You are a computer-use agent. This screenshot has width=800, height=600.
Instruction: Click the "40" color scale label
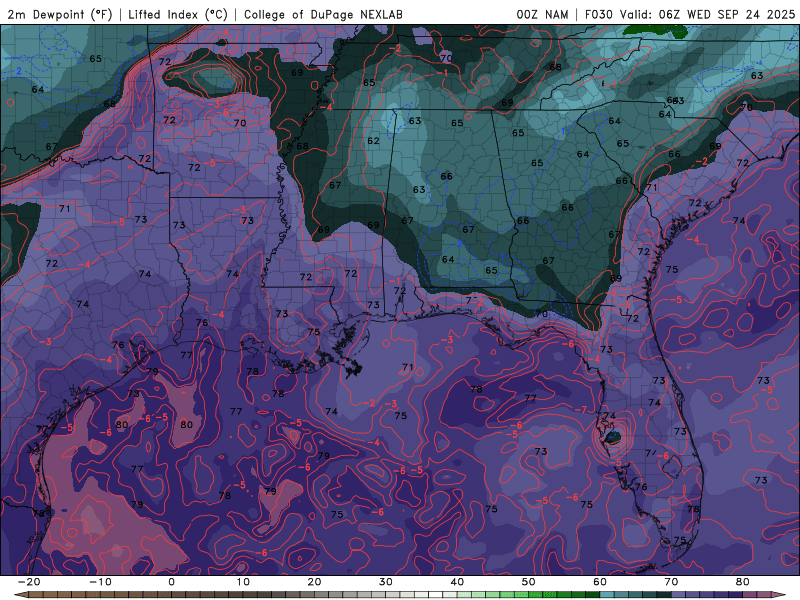[457, 582]
